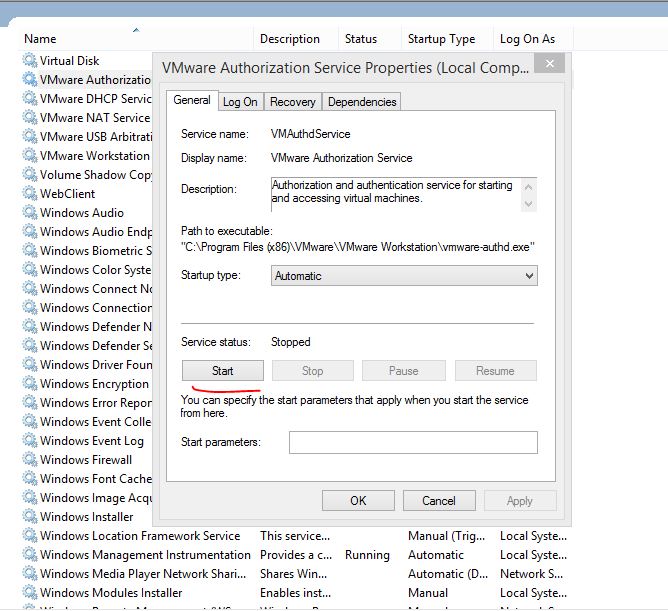Click the VMAuthdService service name text
Image resolution: width=668 pixels, height=611 pixels.
(x=311, y=134)
